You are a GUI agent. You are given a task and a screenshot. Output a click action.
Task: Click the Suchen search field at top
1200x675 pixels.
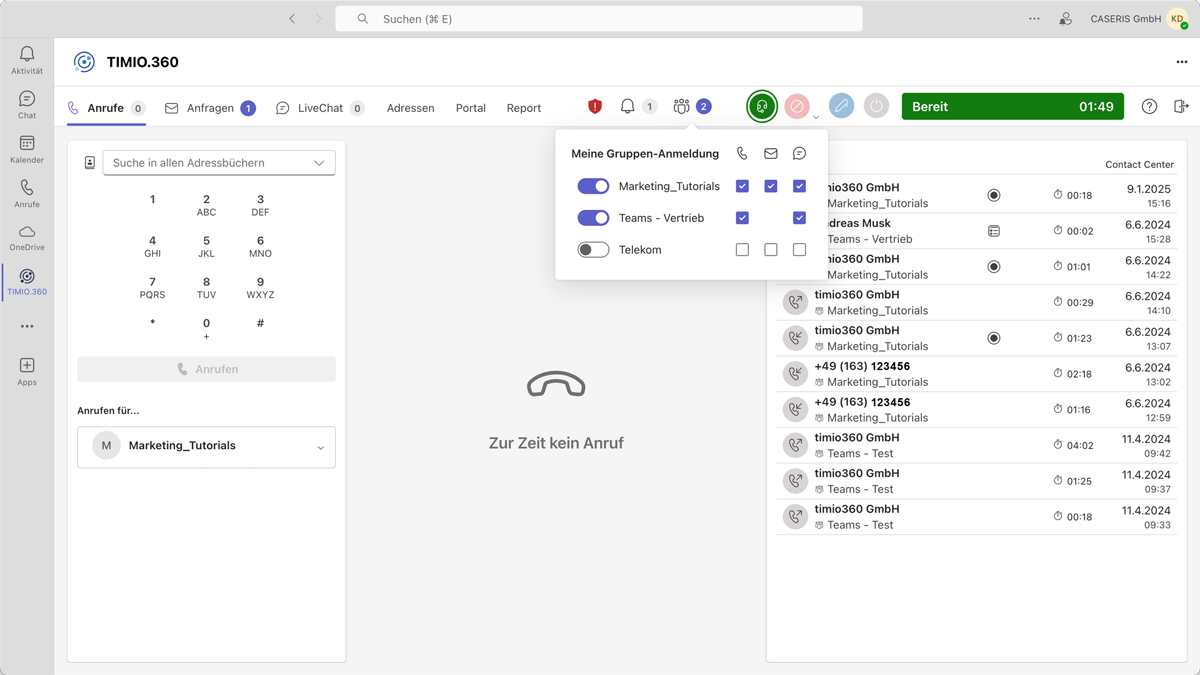[x=598, y=19]
